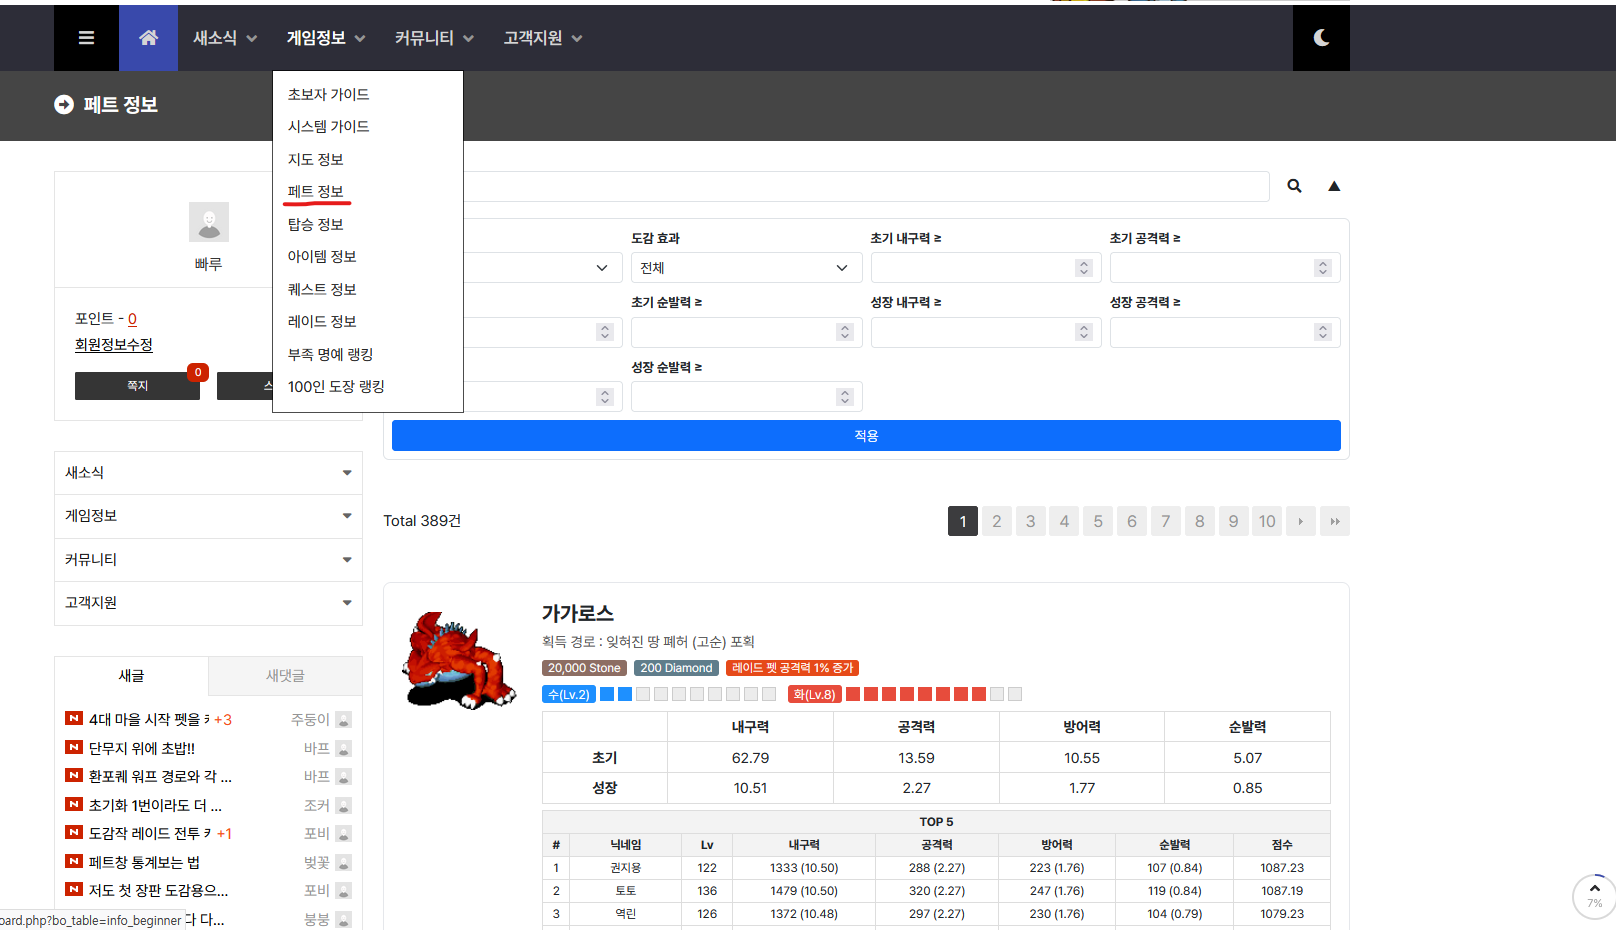
Task: Open the hamburger menu
Action: pyautogui.click(x=86, y=37)
